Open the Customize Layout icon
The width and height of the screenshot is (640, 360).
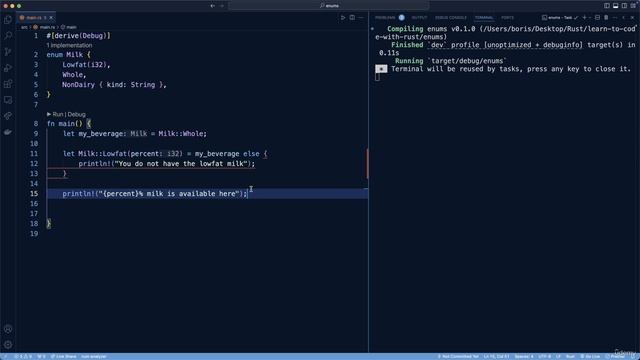coord(633,6)
